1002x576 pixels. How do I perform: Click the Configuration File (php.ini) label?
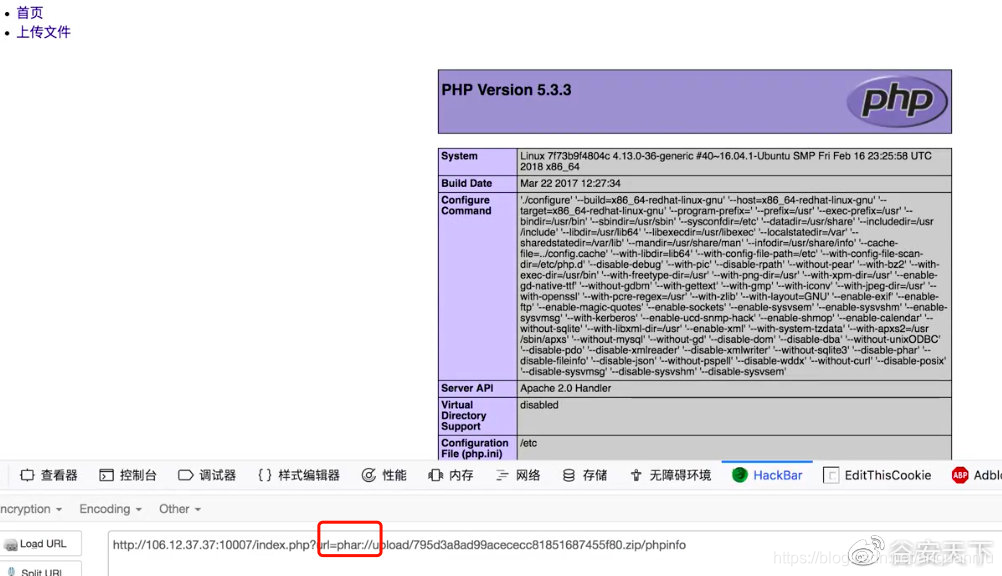pos(475,448)
